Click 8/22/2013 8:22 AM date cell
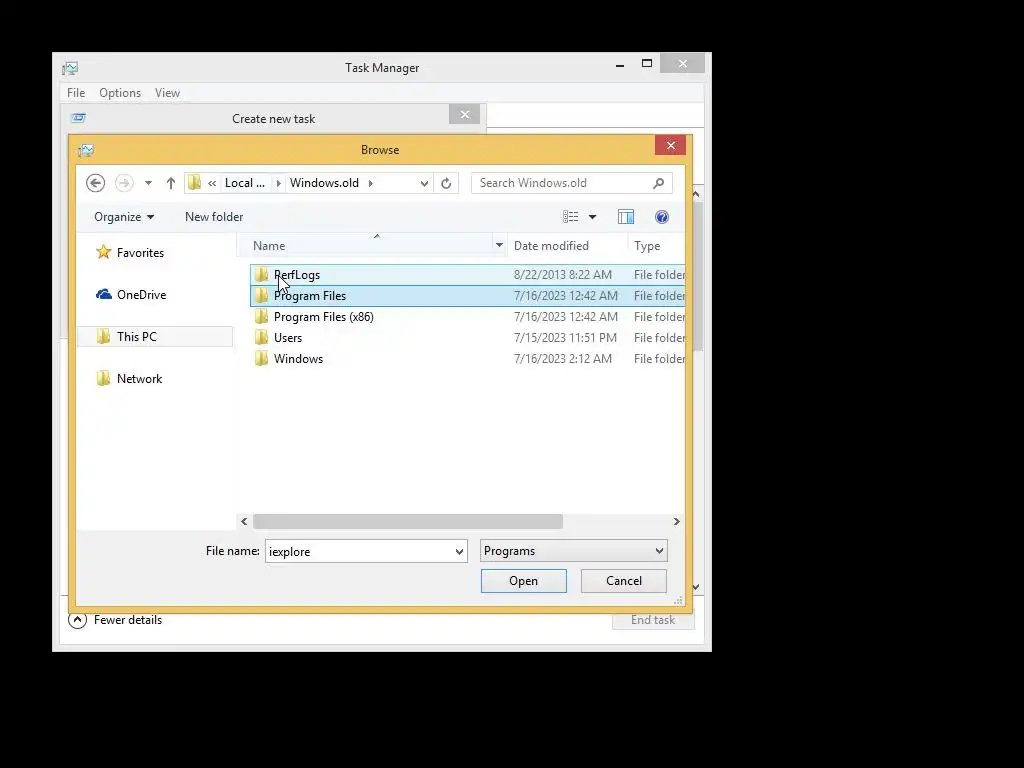The image size is (1024, 768). [x=563, y=275]
